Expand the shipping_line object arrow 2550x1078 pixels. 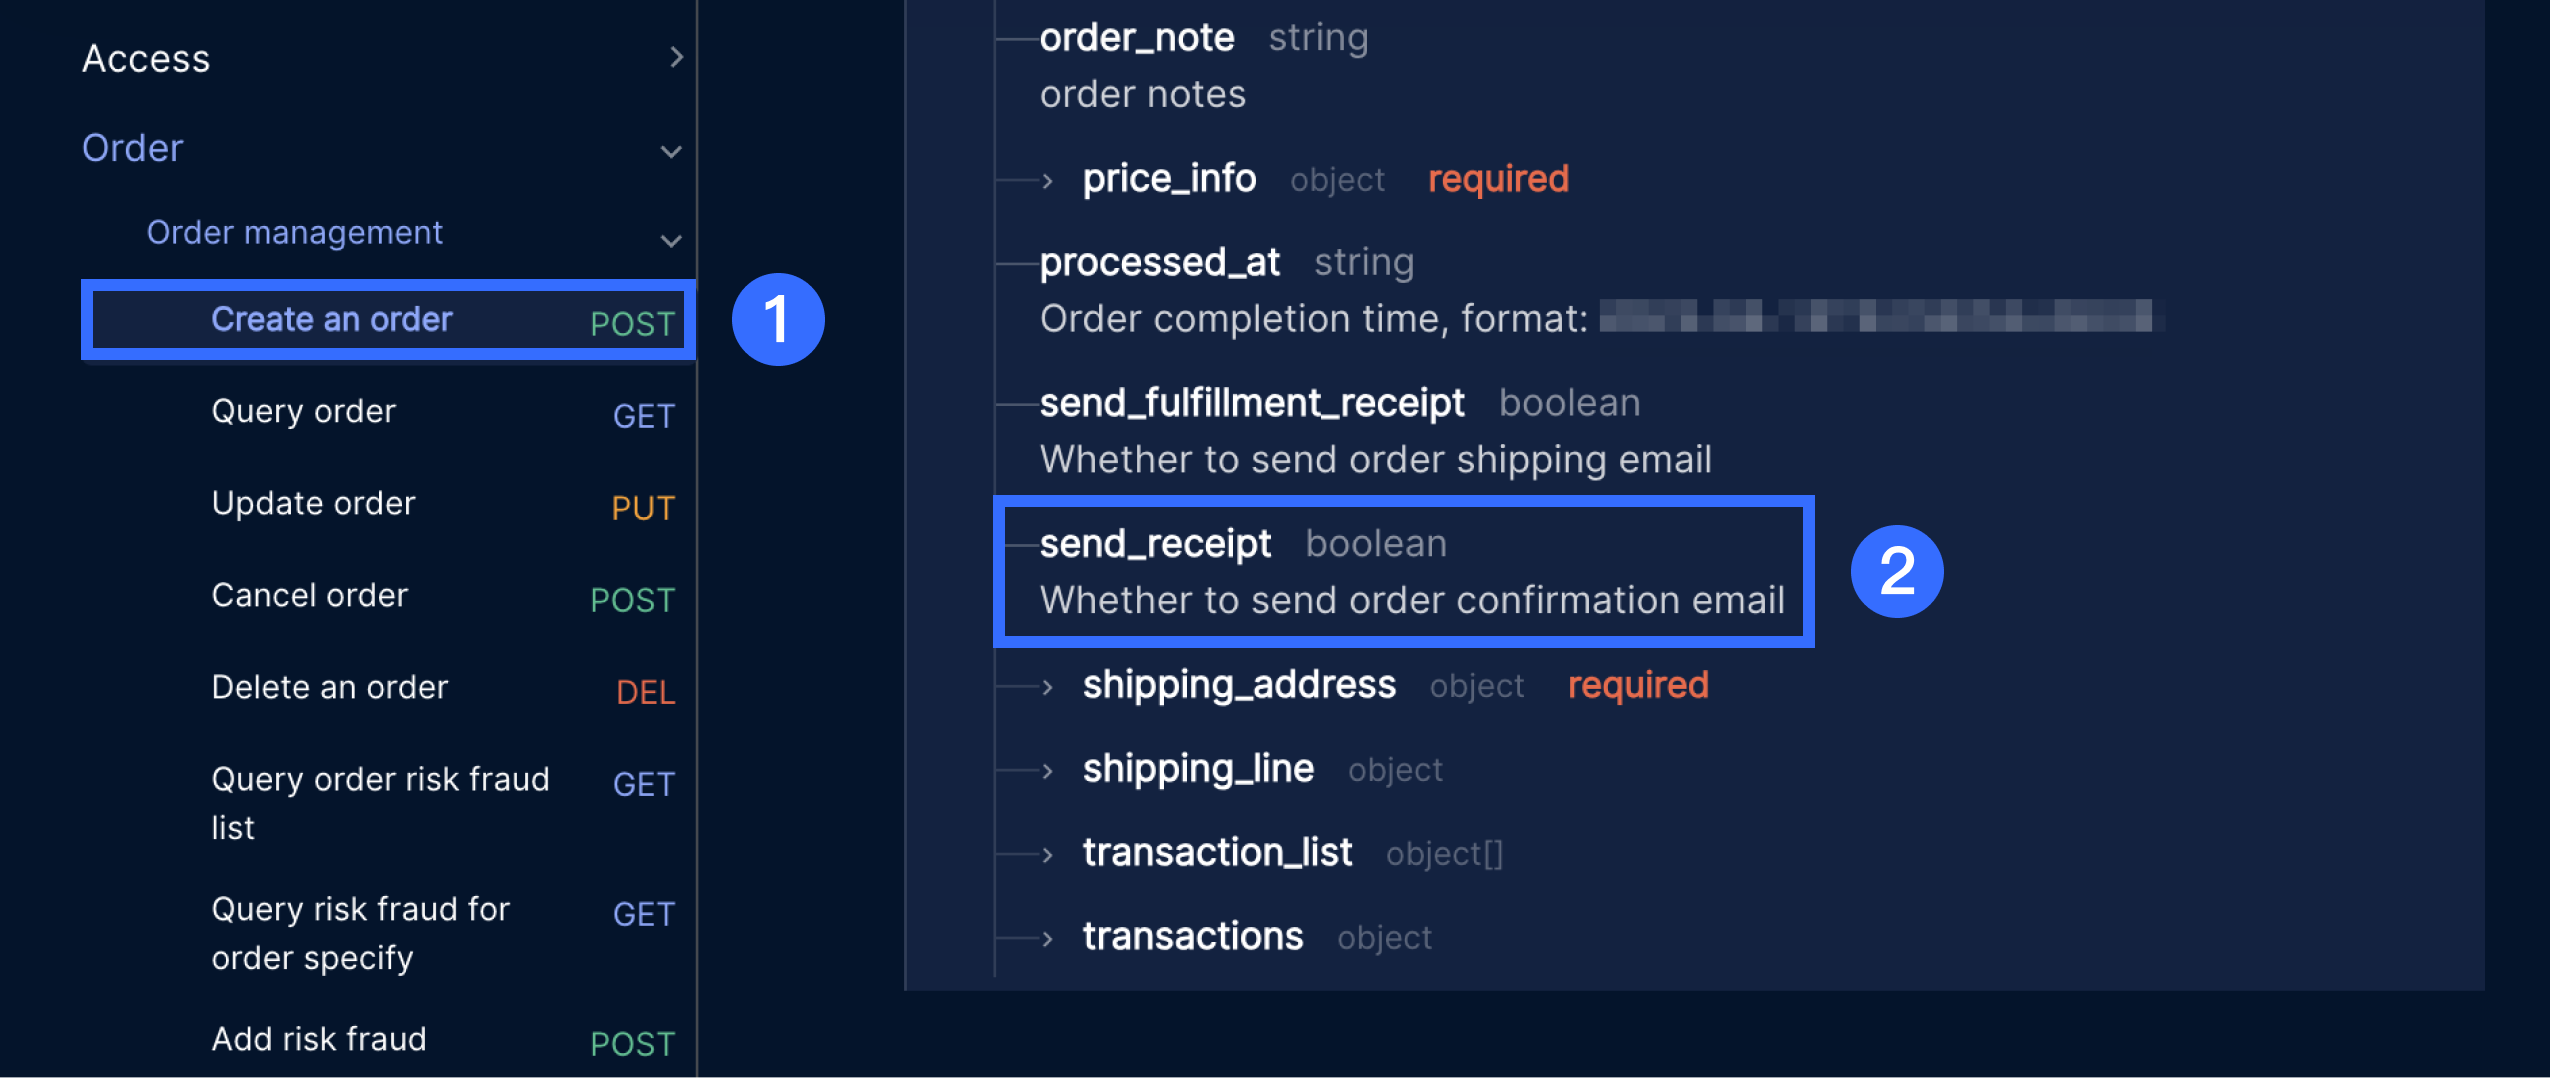(x=1047, y=771)
